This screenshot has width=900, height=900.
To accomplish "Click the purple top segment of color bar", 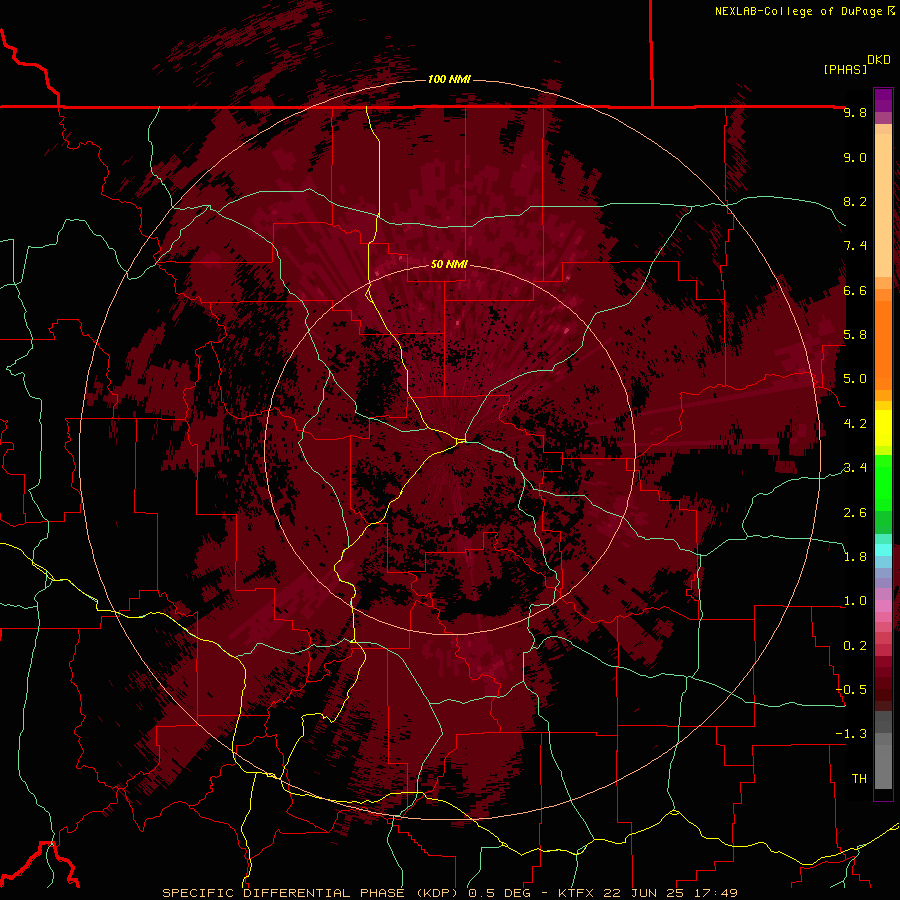I will 883,100.
